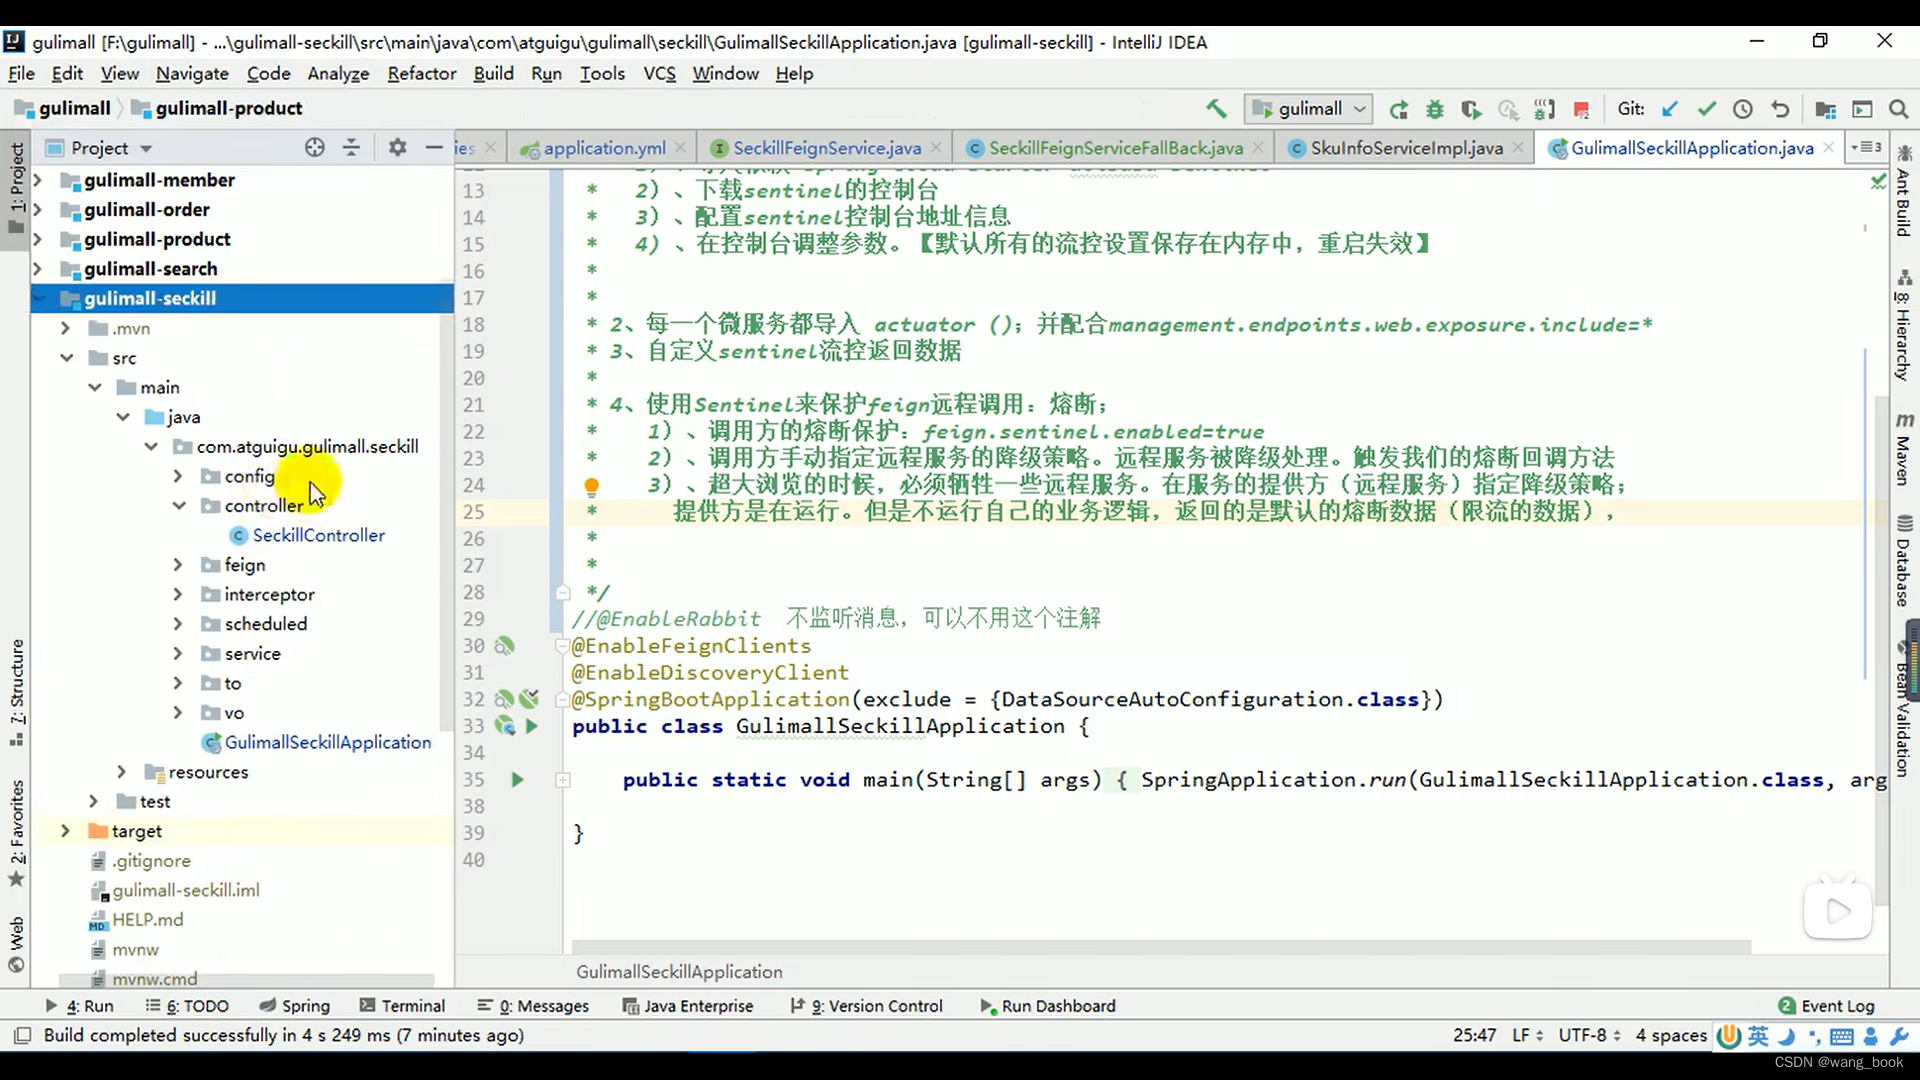Click the Version Control icon in bottom bar
The width and height of the screenshot is (1920, 1080).
click(876, 1005)
